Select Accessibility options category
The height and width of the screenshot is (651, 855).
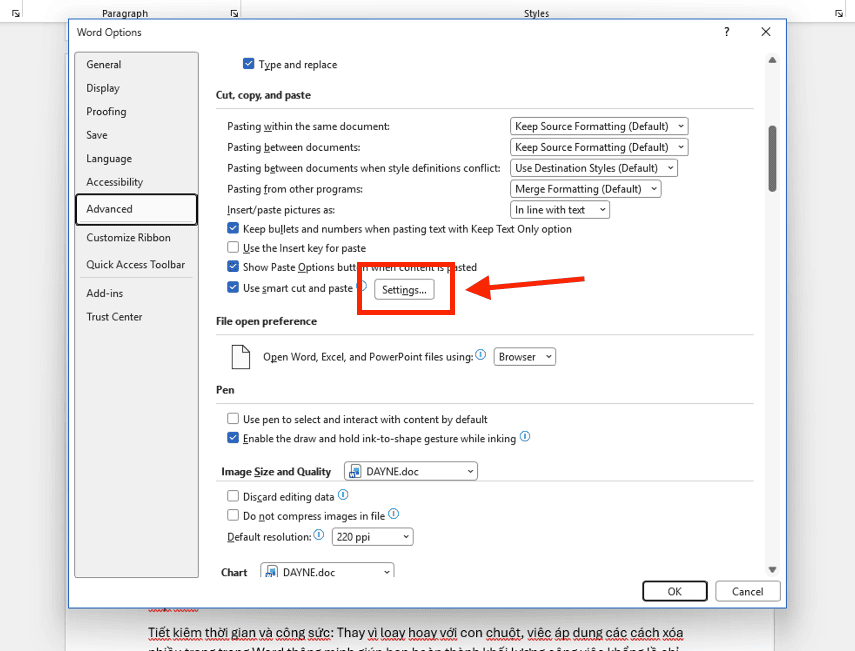click(136, 182)
